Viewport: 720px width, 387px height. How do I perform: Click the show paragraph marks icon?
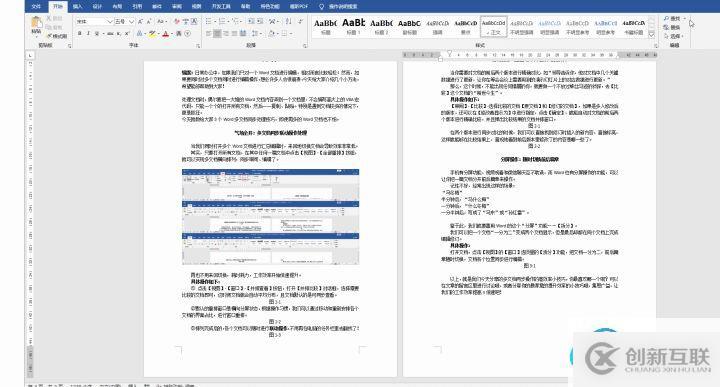pos(300,21)
